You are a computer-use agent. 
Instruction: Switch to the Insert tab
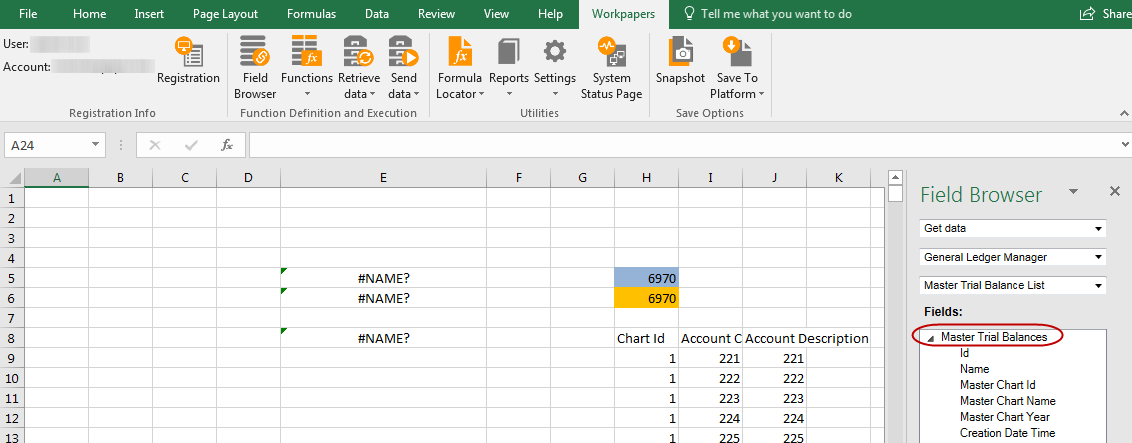[x=149, y=14]
